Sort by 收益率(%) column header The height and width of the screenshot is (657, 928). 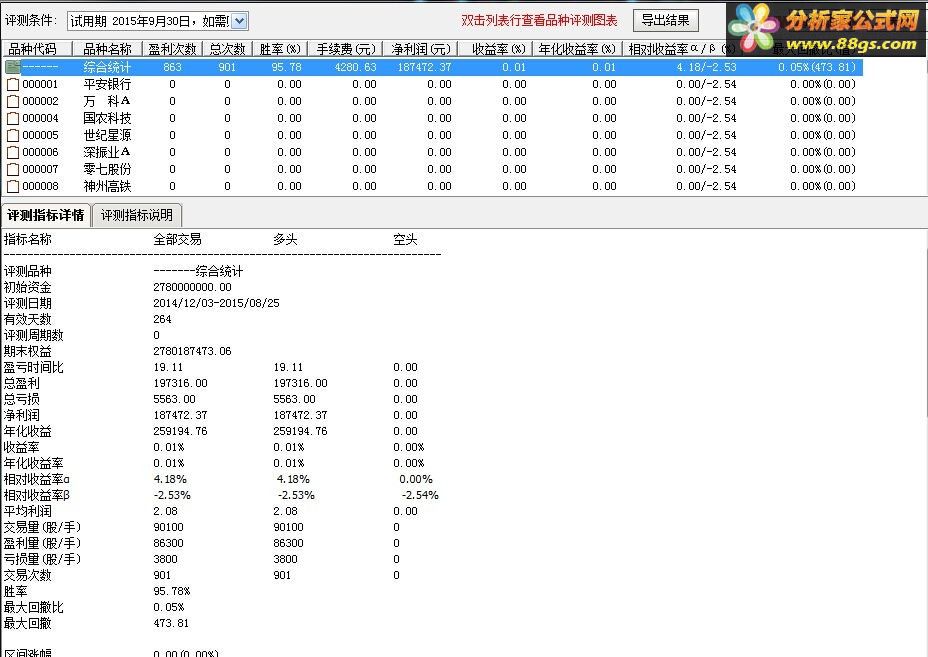(x=496, y=49)
